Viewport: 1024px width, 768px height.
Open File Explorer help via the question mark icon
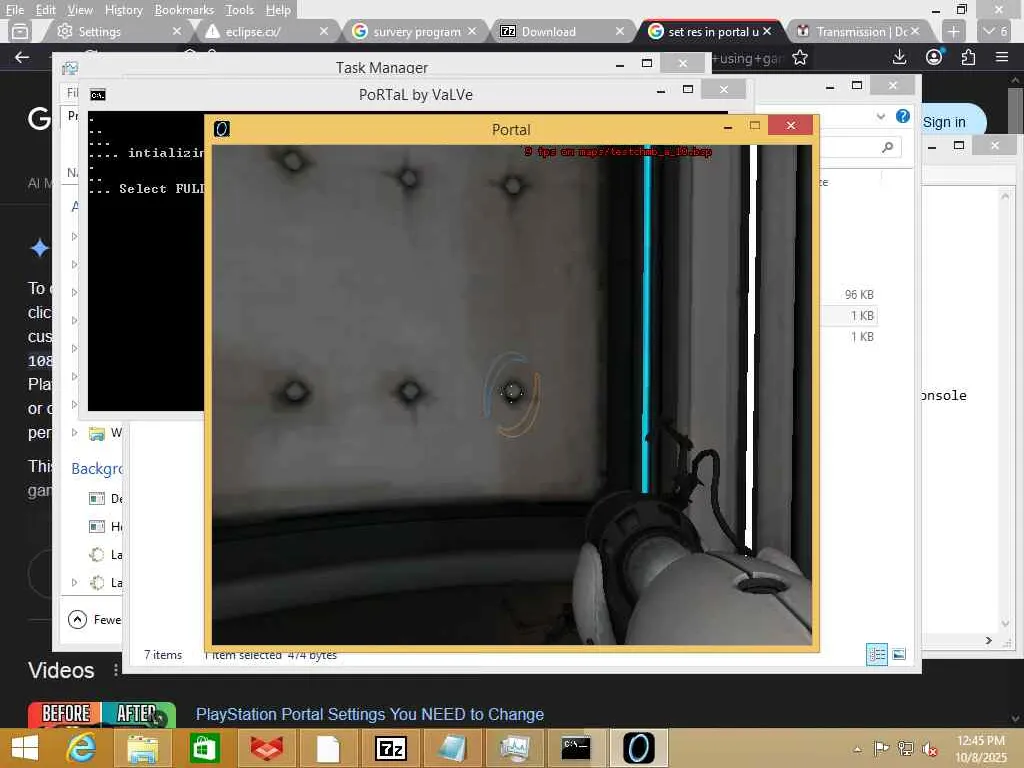click(x=903, y=116)
